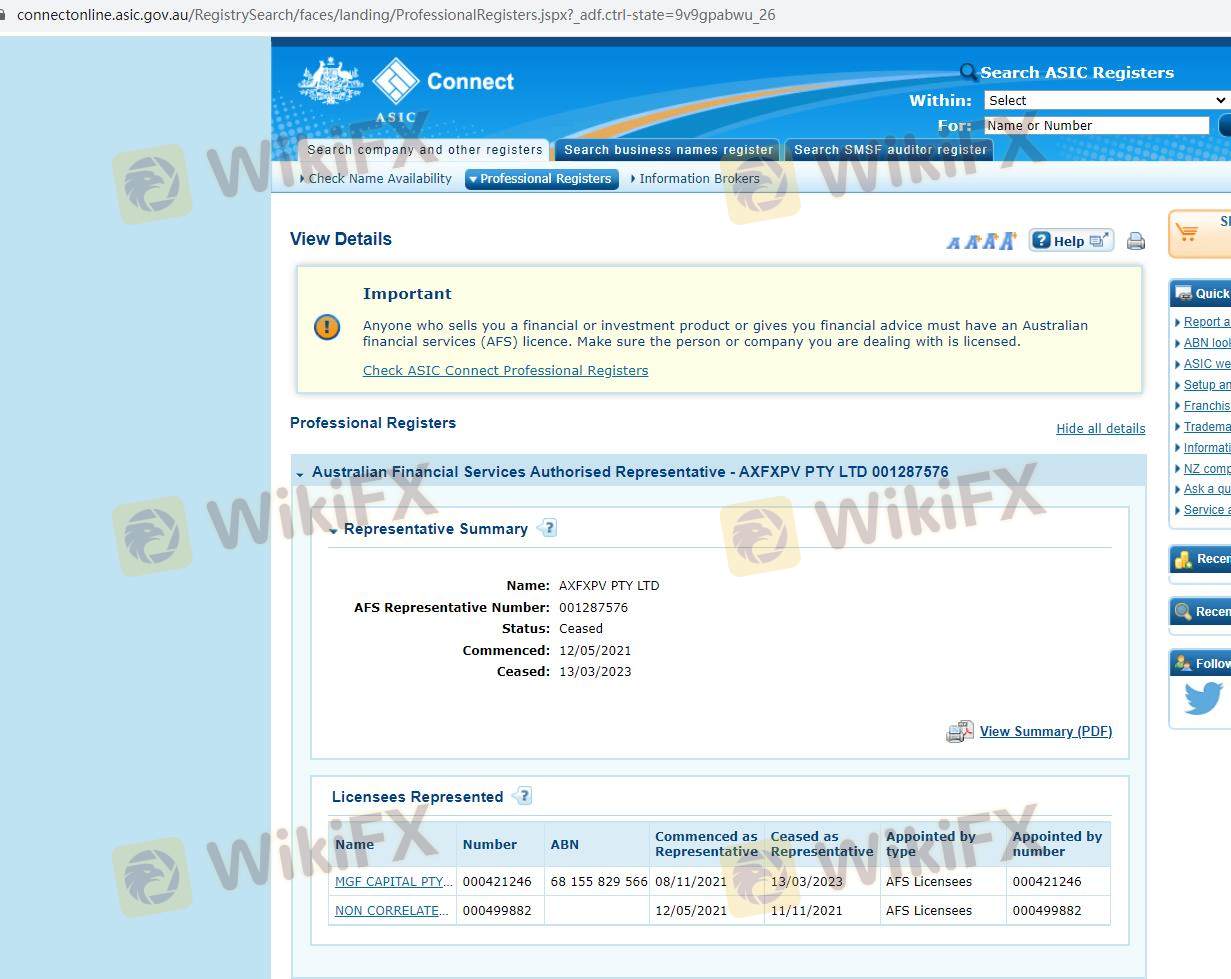Screen dimensions: 1231x979
Task: Click Check ASIC Connect Professional Registers link
Action: pos(505,370)
